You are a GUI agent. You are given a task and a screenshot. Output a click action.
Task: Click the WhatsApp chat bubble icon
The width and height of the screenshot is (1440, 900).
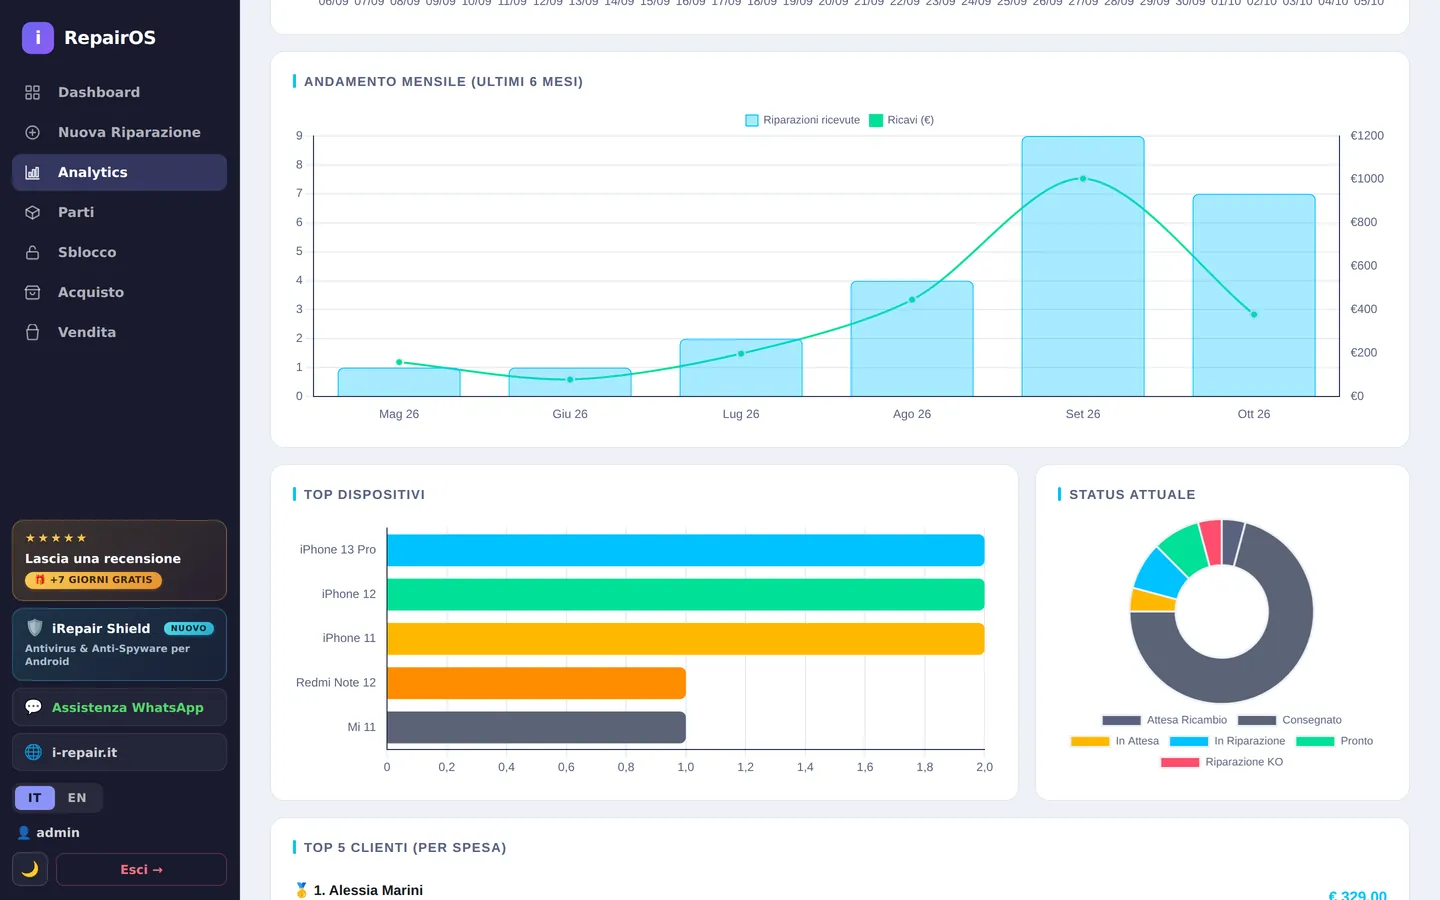pos(33,707)
